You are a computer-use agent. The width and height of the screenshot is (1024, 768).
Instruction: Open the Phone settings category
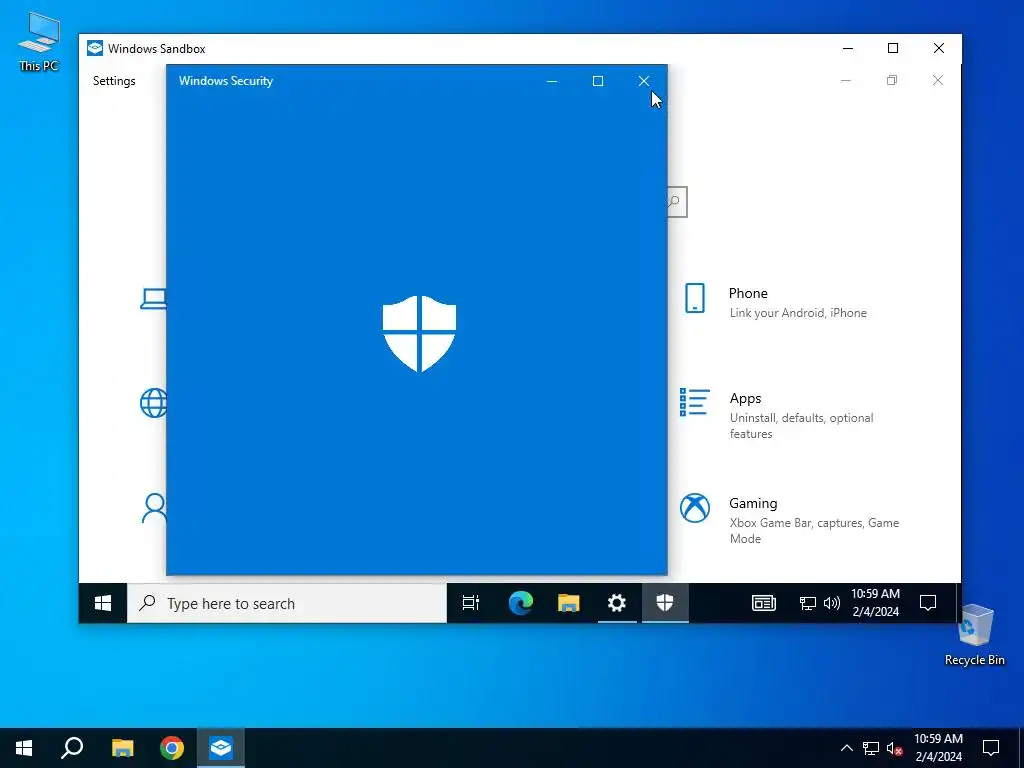pyautogui.click(x=777, y=302)
